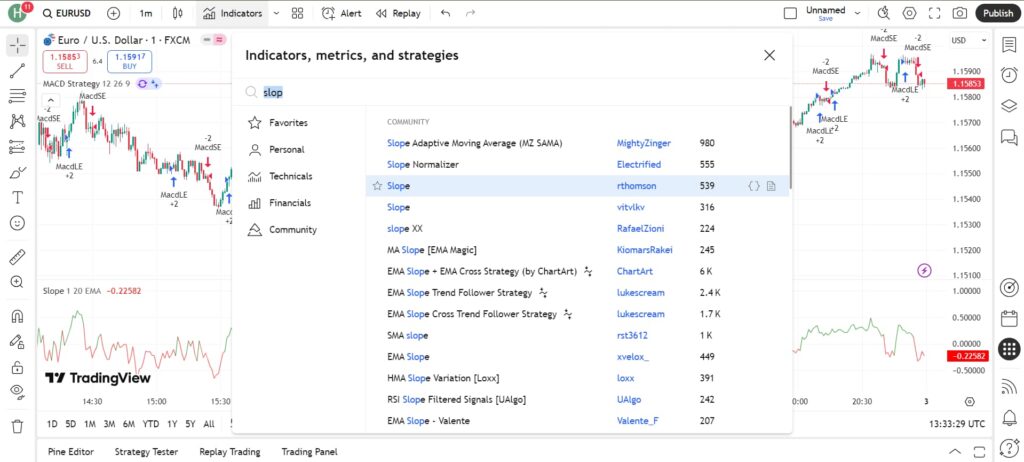Open the USD currency dropdown

pos(969,41)
